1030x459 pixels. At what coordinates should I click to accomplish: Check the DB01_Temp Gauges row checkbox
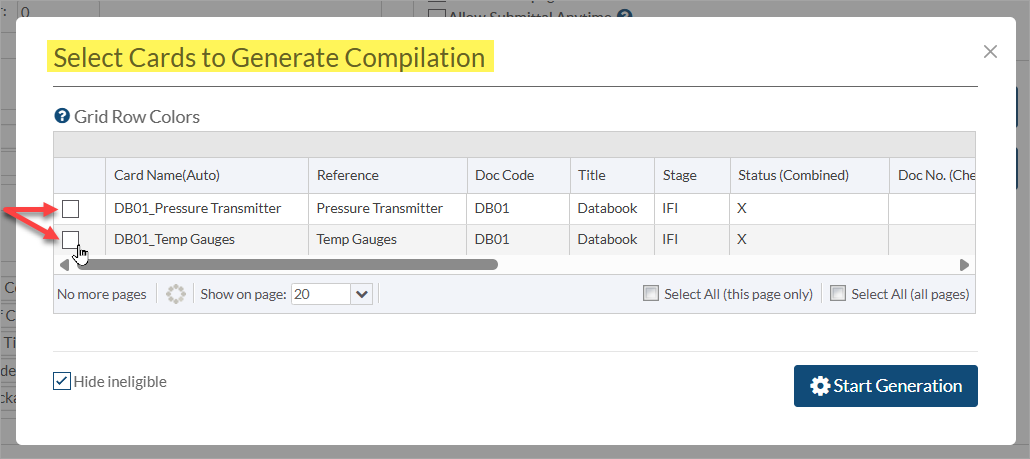point(70,240)
